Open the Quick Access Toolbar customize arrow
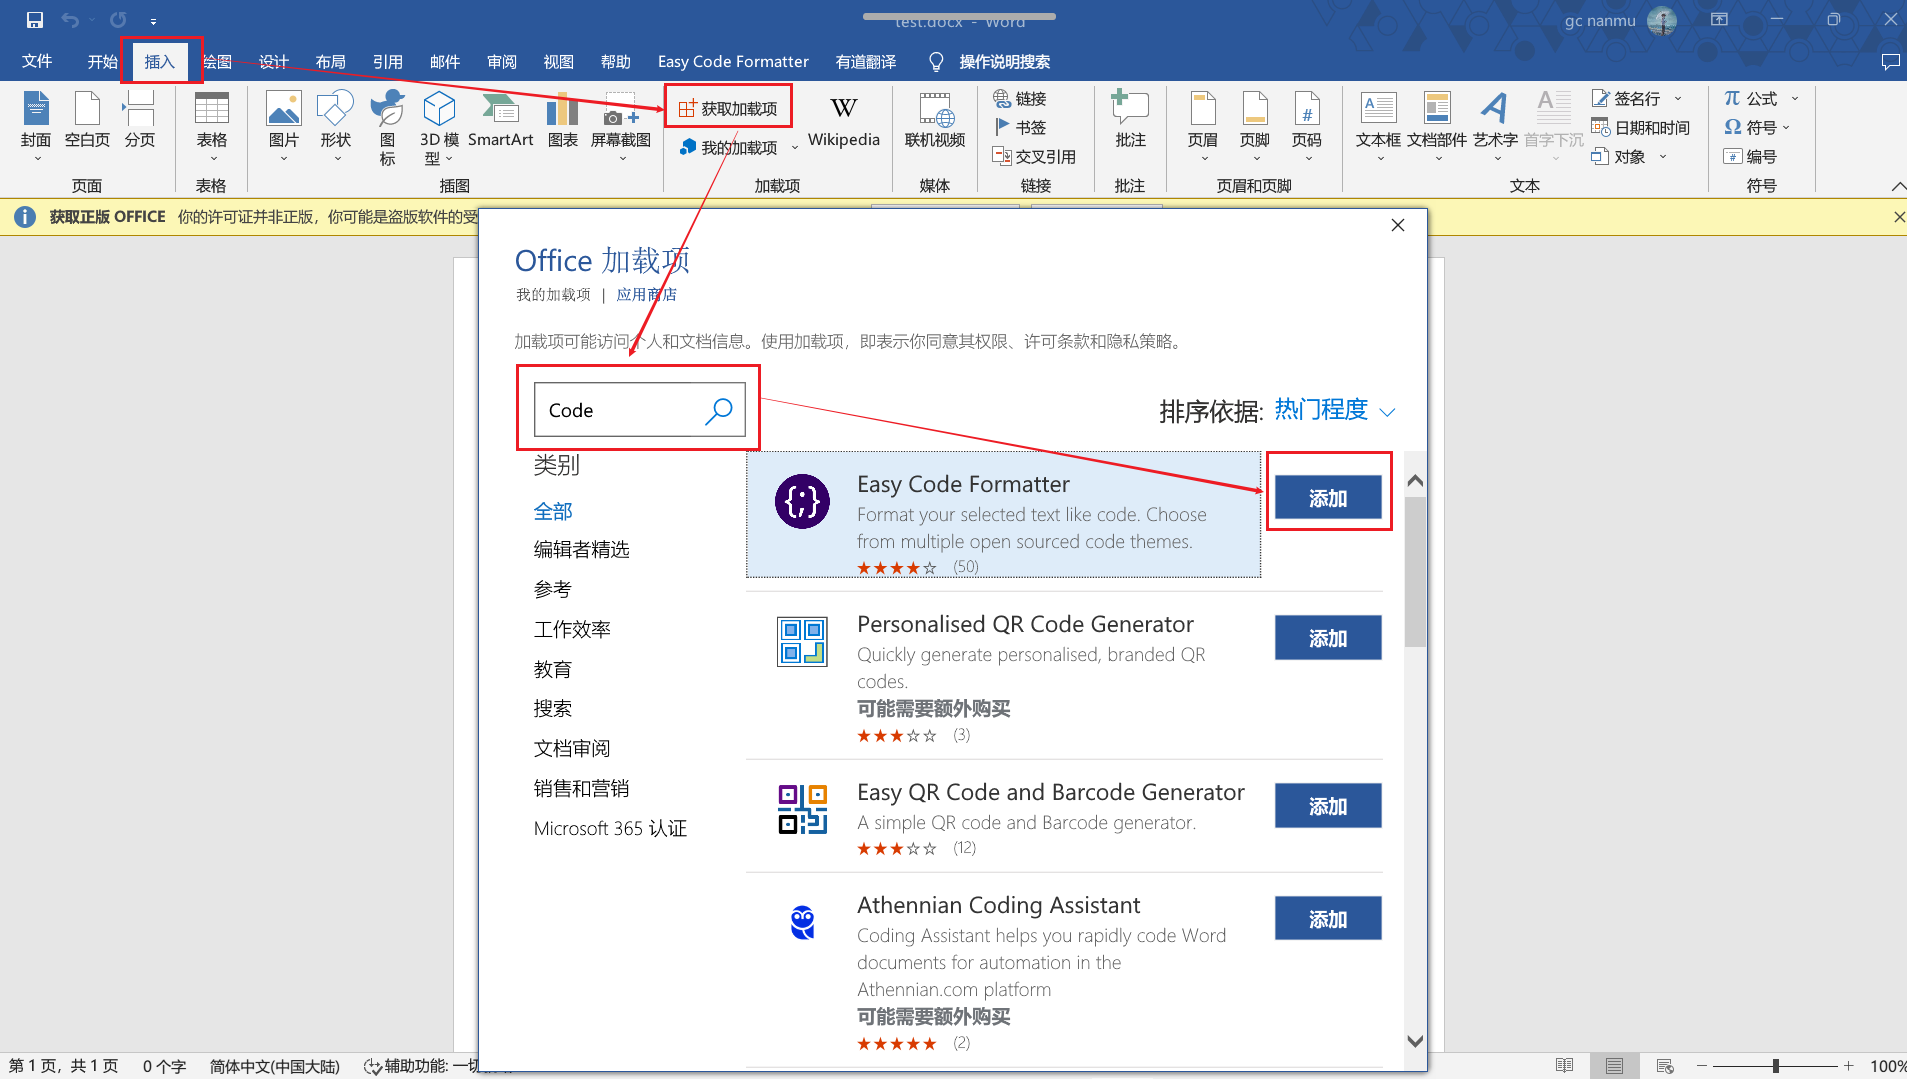1907x1080 pixels. pos(153,21)
